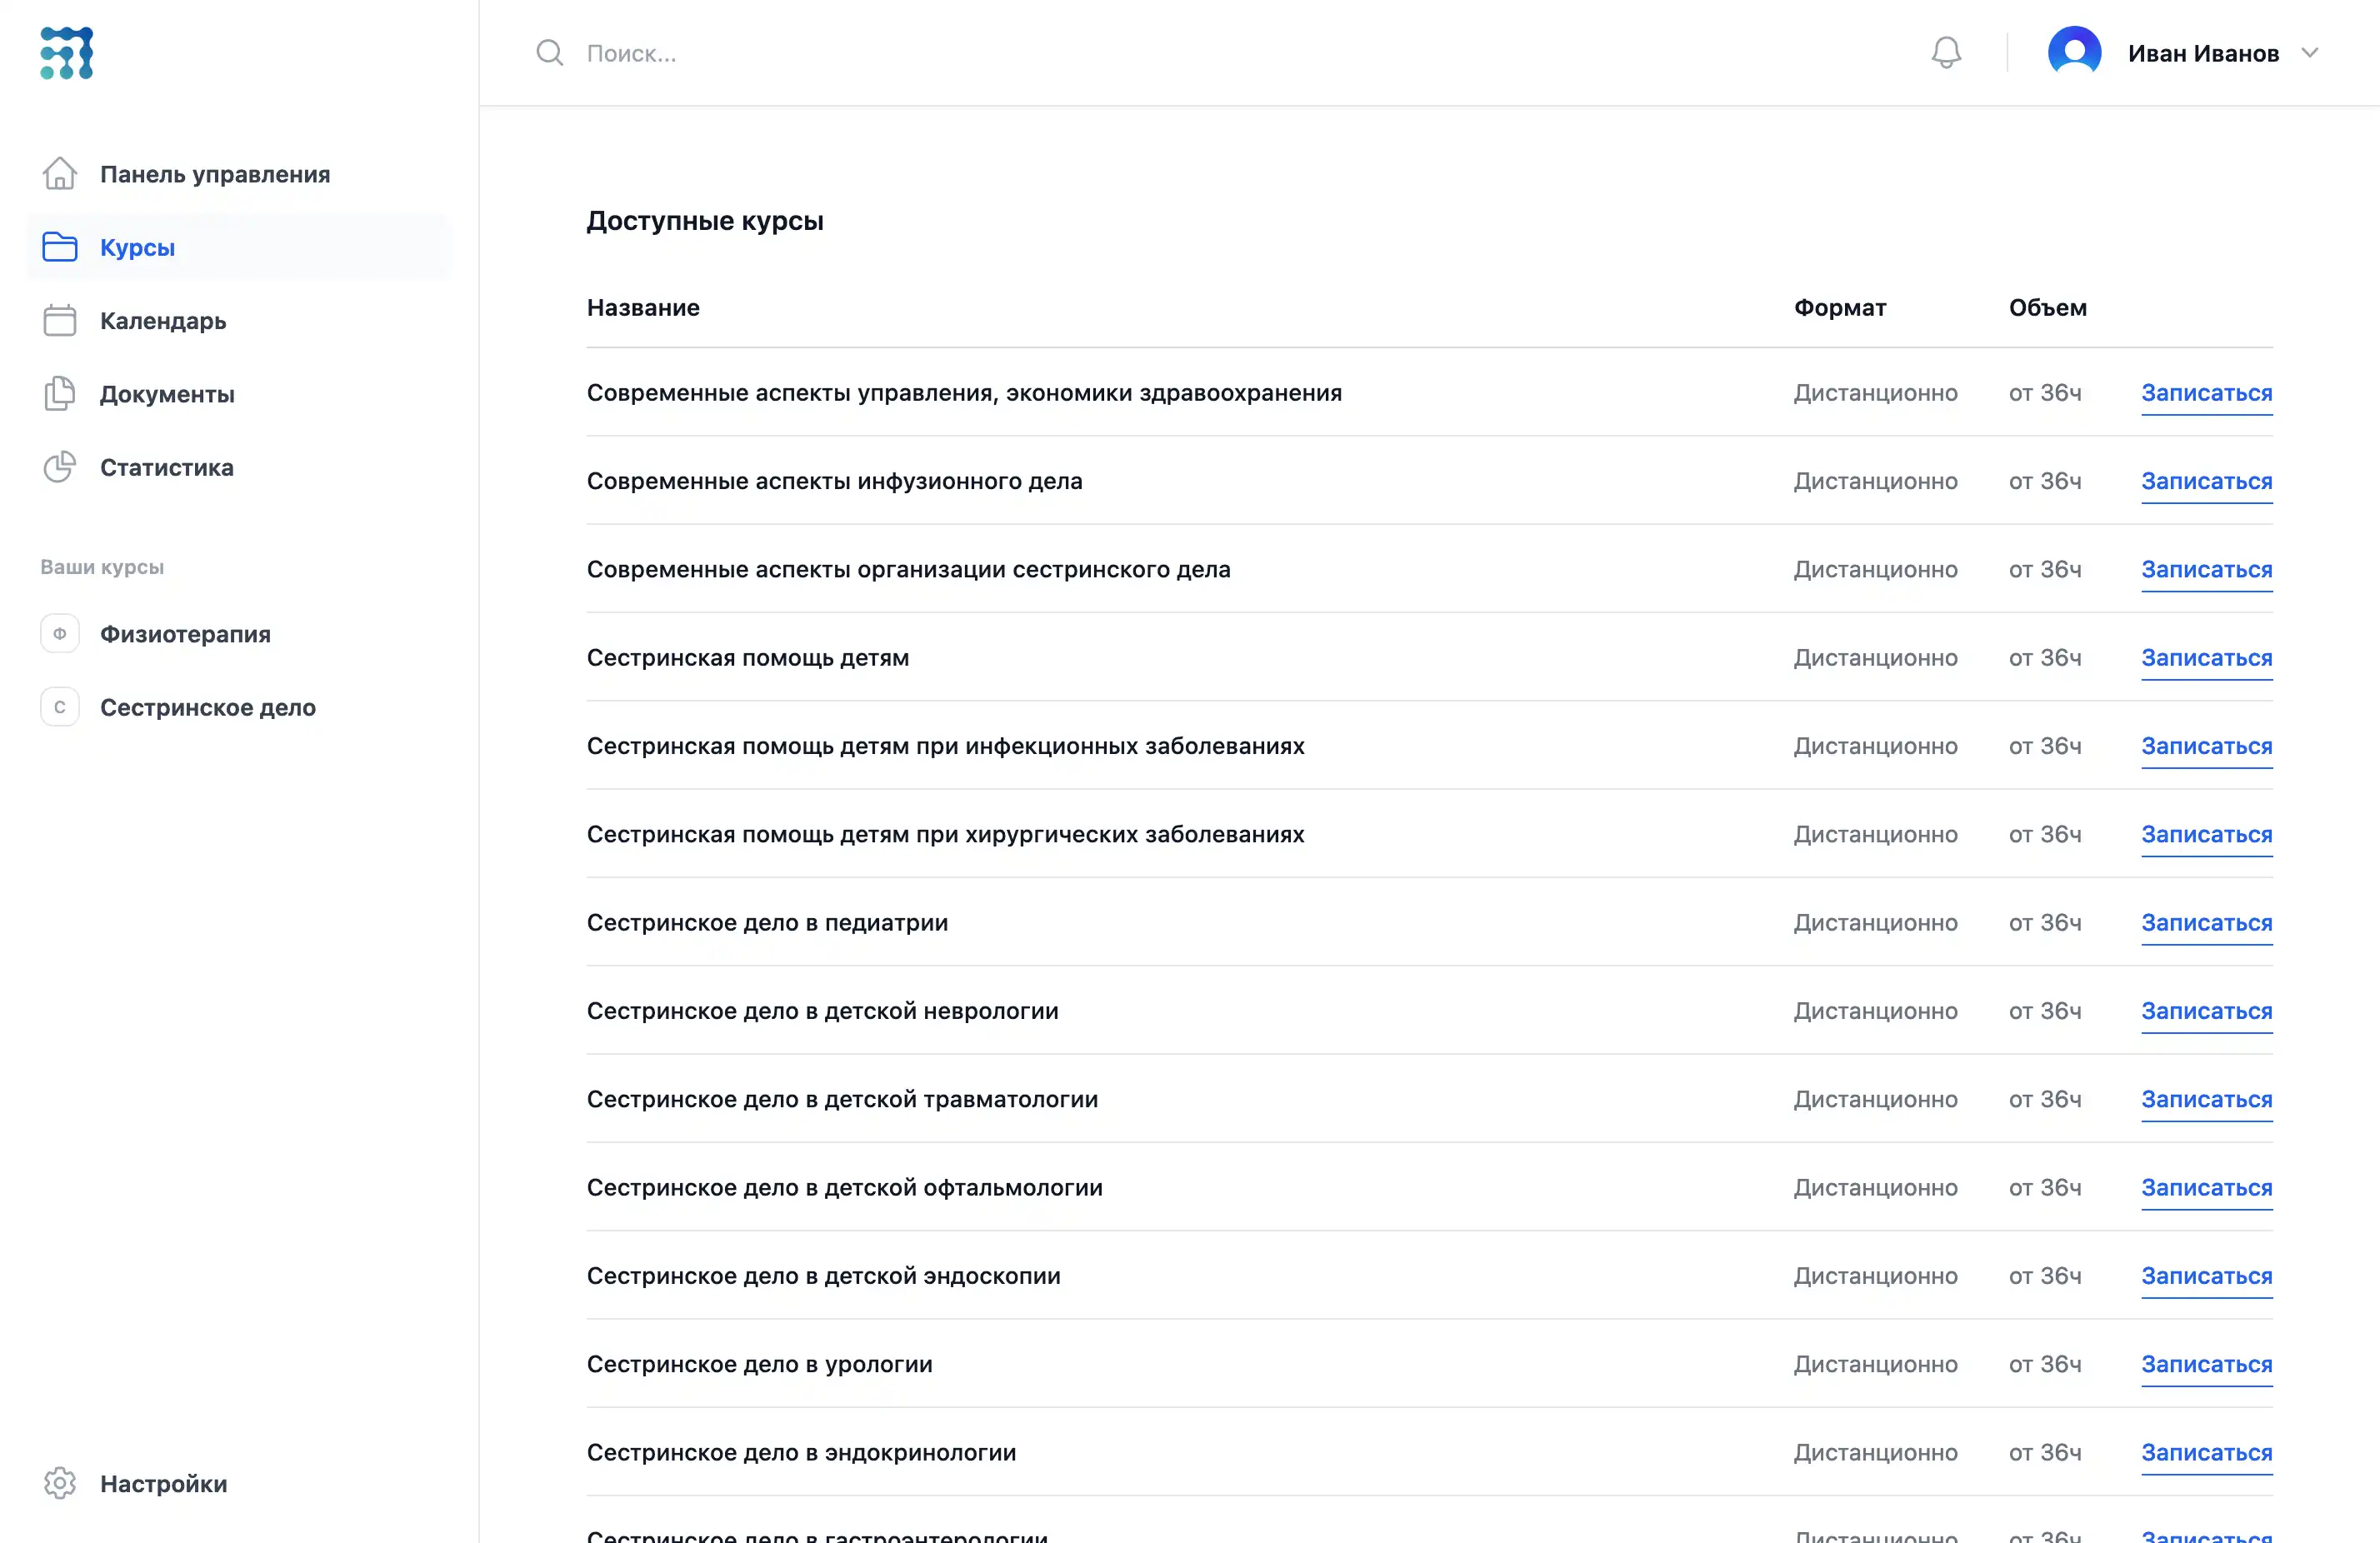Click the documents icon in the sidebar

click(x=60, y=394)
